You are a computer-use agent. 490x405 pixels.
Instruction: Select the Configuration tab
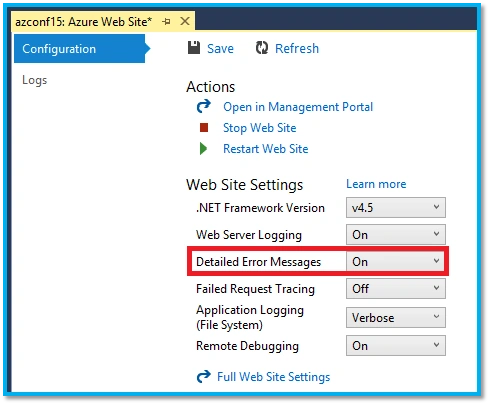click(82, 49)
